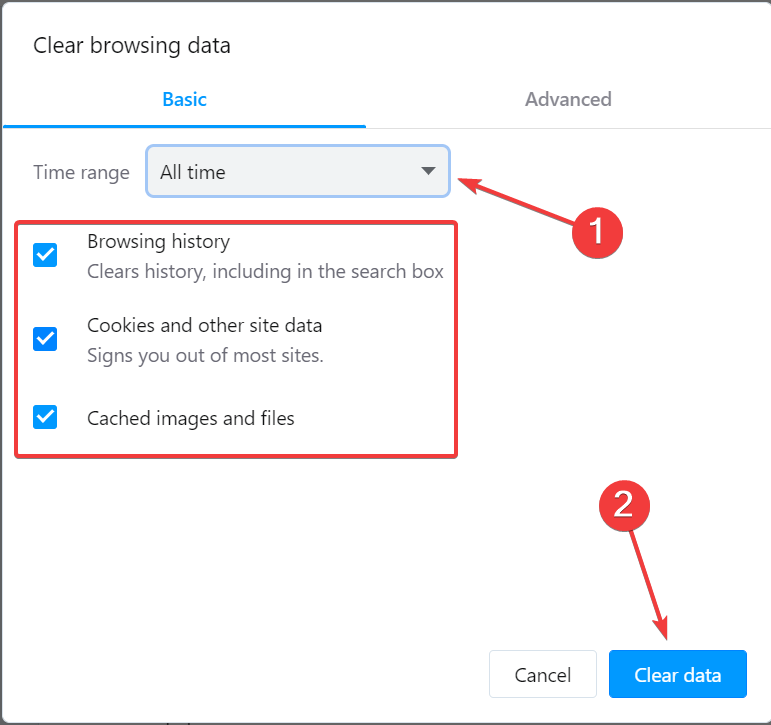Click 'Clears history, including in the search box' text
771x725 pixels.
[266, 272]
